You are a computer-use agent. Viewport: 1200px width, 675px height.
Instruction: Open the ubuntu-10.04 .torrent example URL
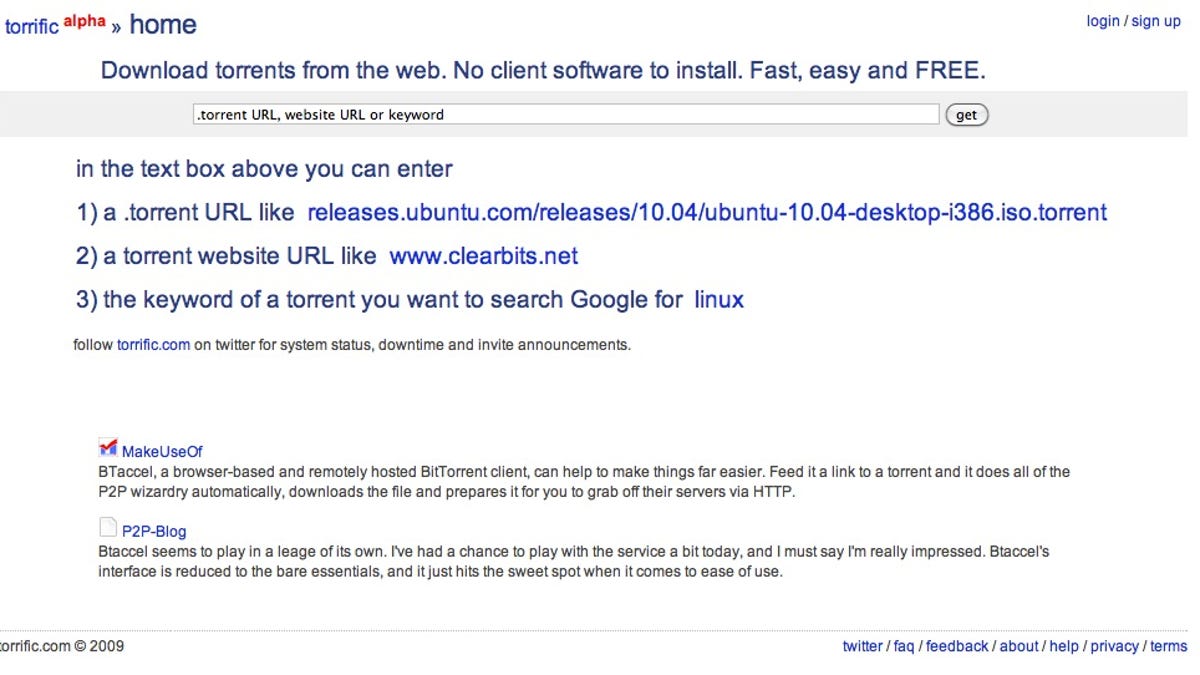pos(707,212)
